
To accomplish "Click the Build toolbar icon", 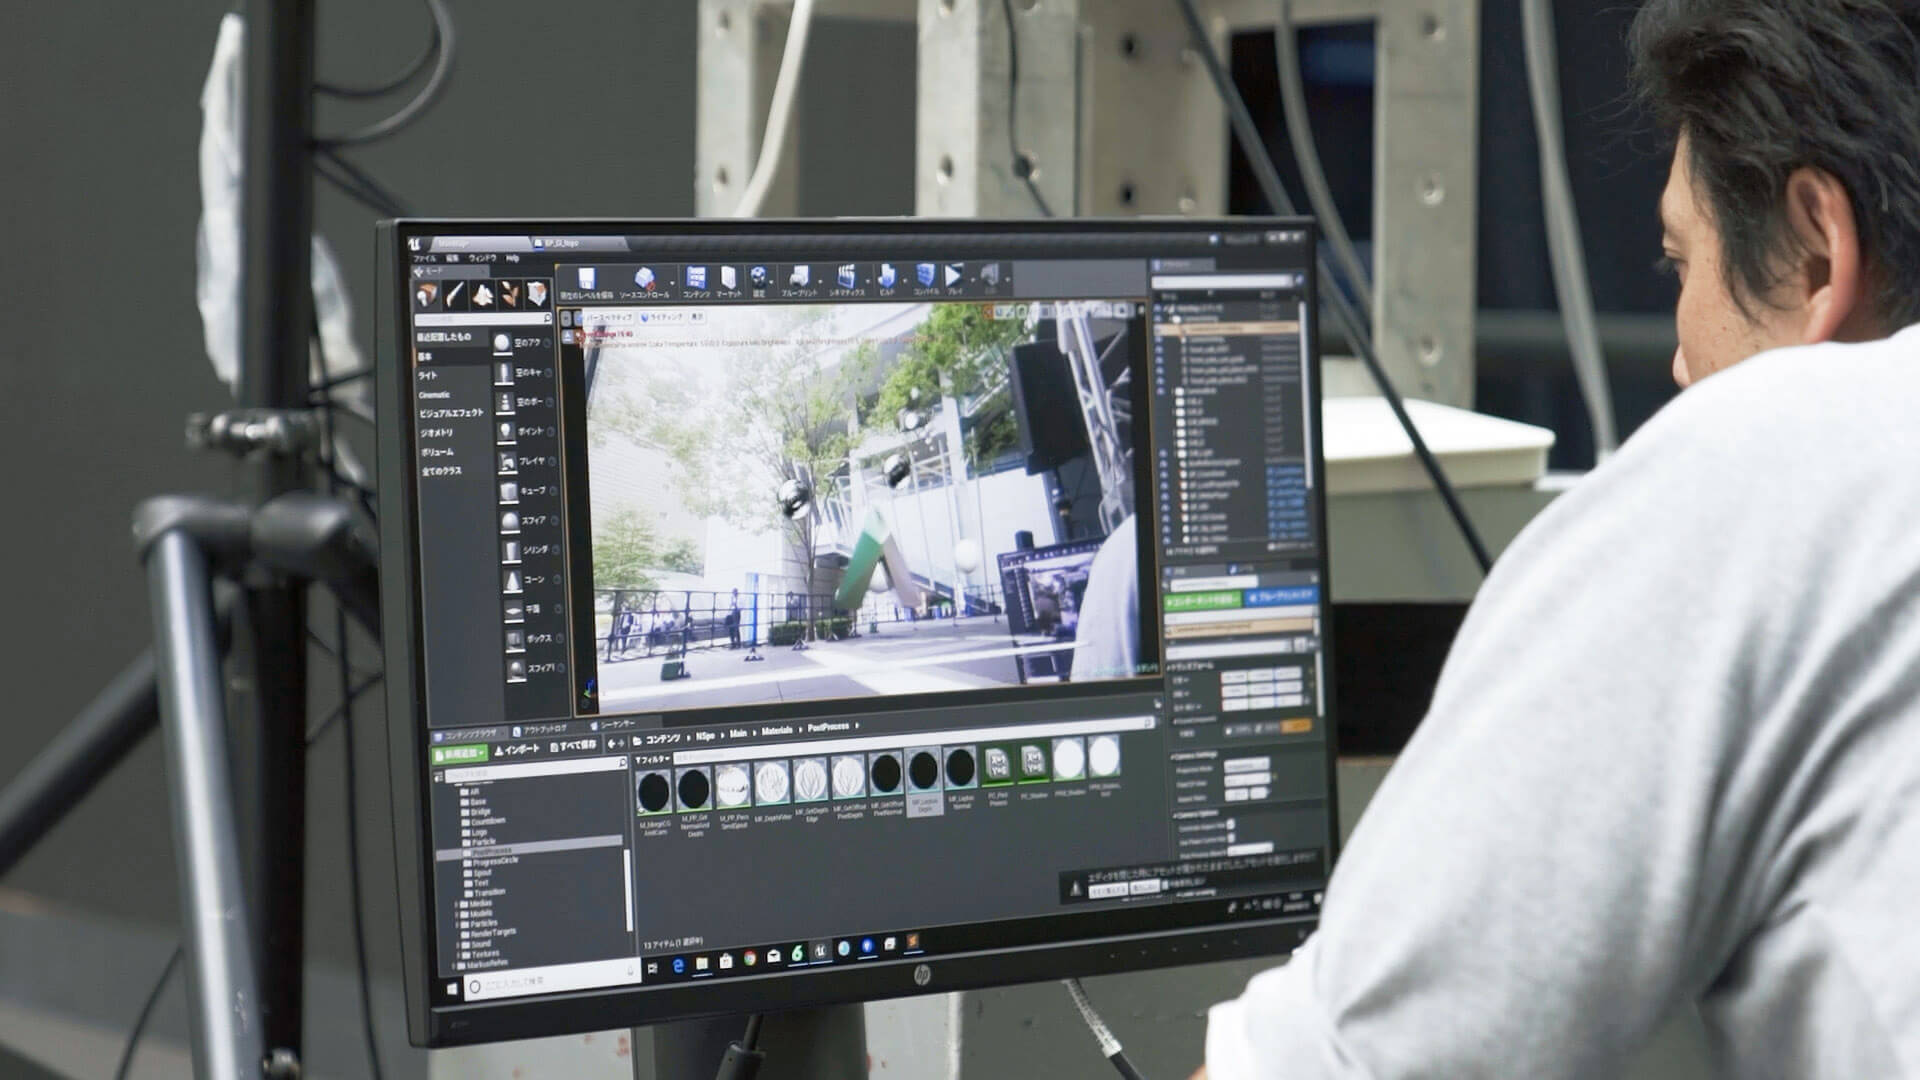I will pyautogui.click(x=886, y=276).
